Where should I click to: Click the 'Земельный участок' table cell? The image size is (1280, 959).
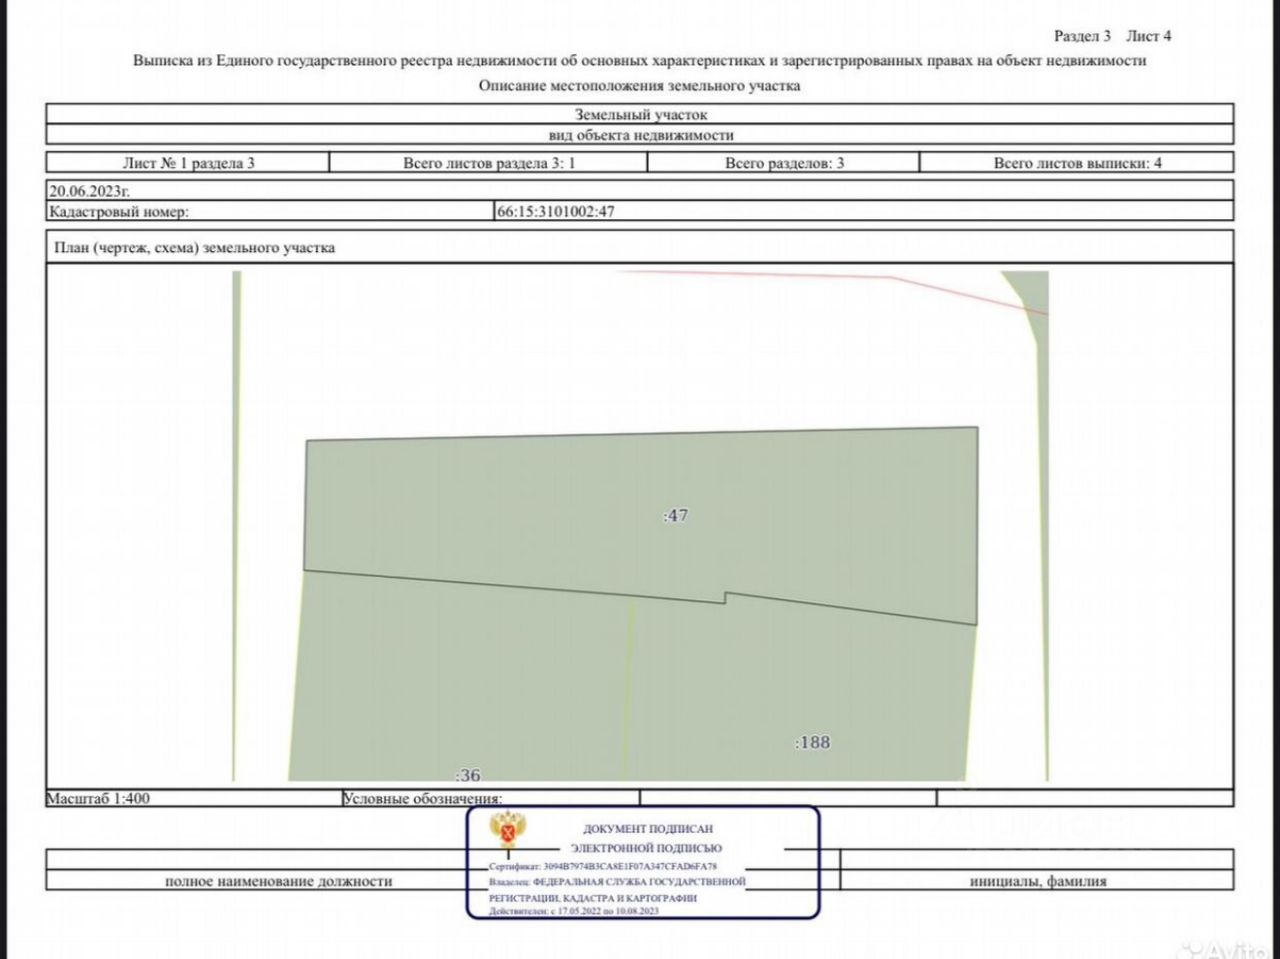(640, 114)
